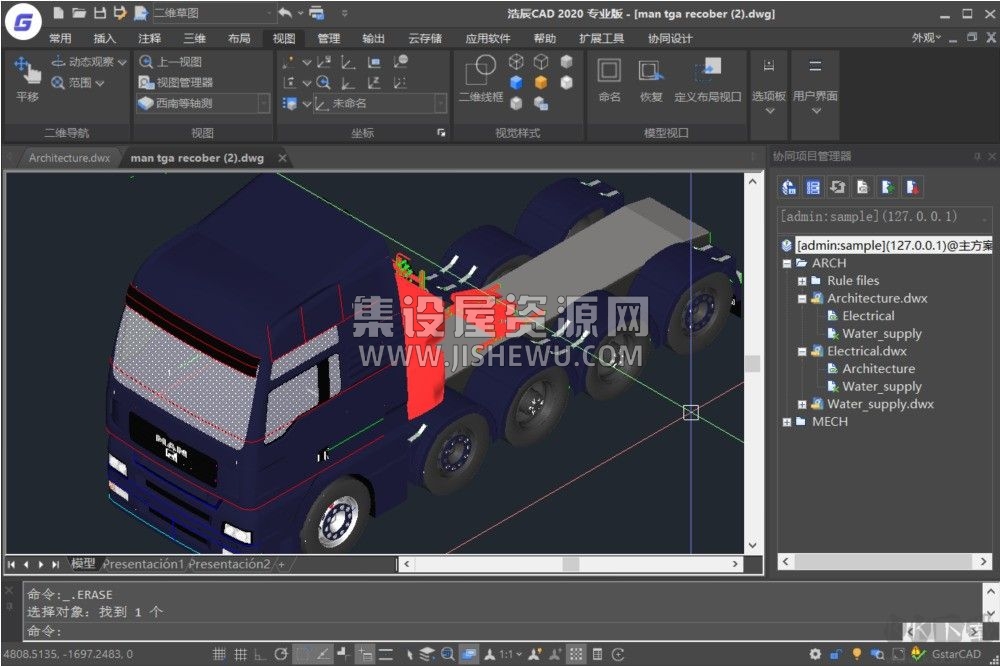Create a new file from quick access toolbar
1000x666 pixels.
coord(58,13)
